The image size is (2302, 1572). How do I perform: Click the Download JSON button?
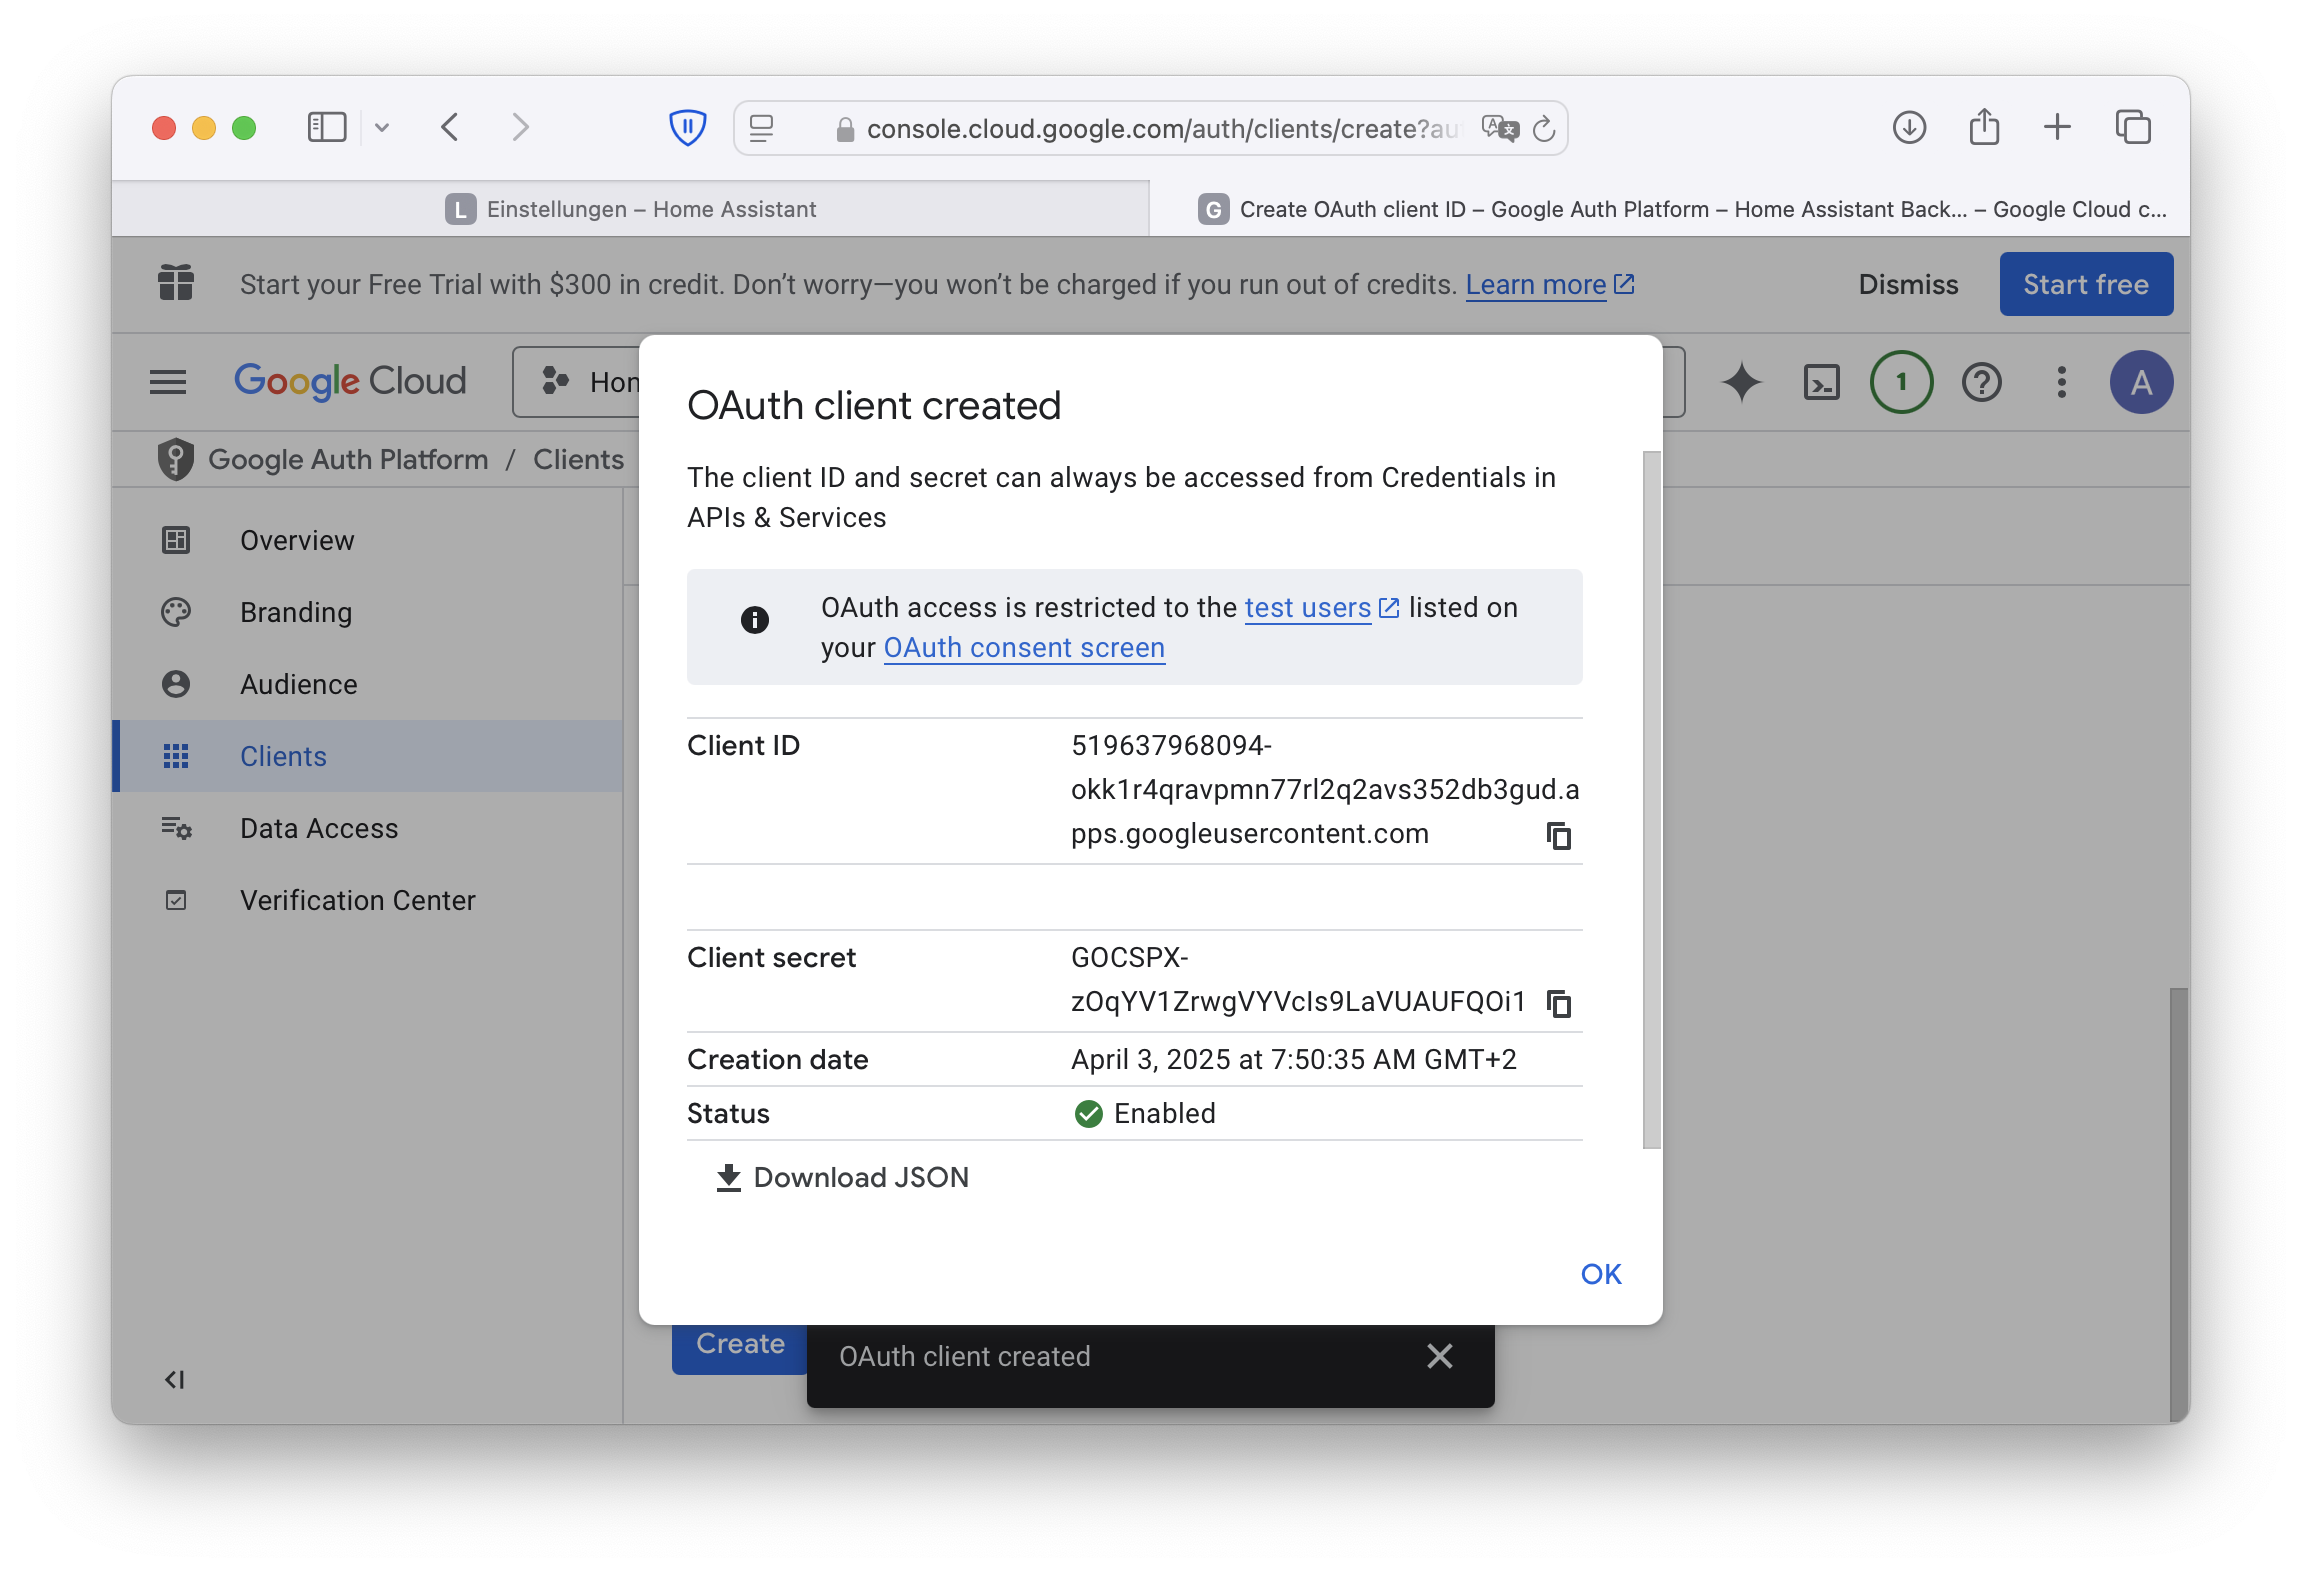tap(842, 1177)
